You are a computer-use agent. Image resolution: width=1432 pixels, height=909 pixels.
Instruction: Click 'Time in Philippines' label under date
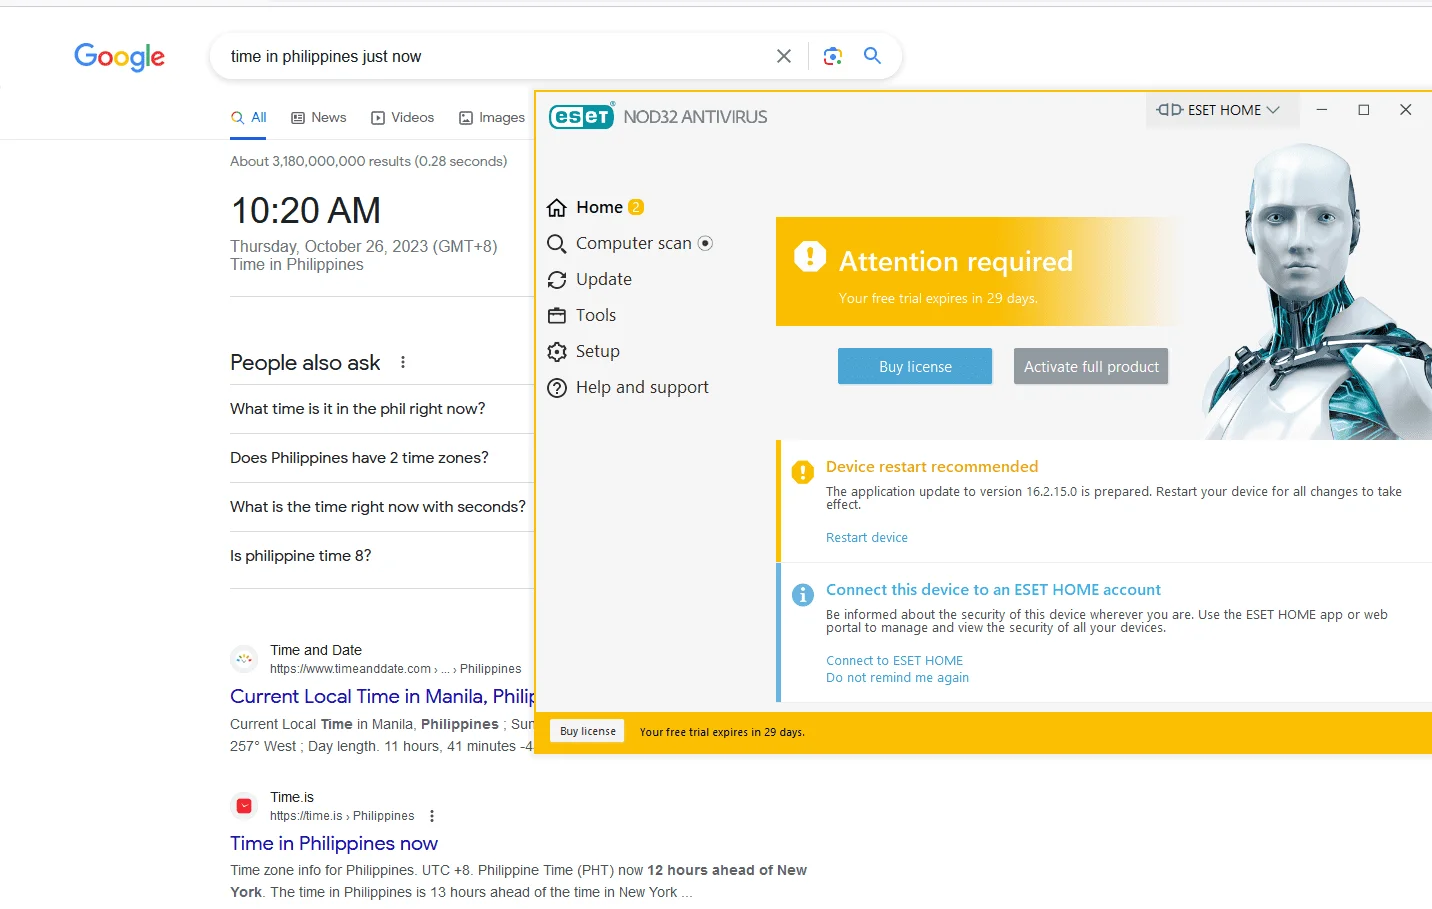click(x=297, y=264)
